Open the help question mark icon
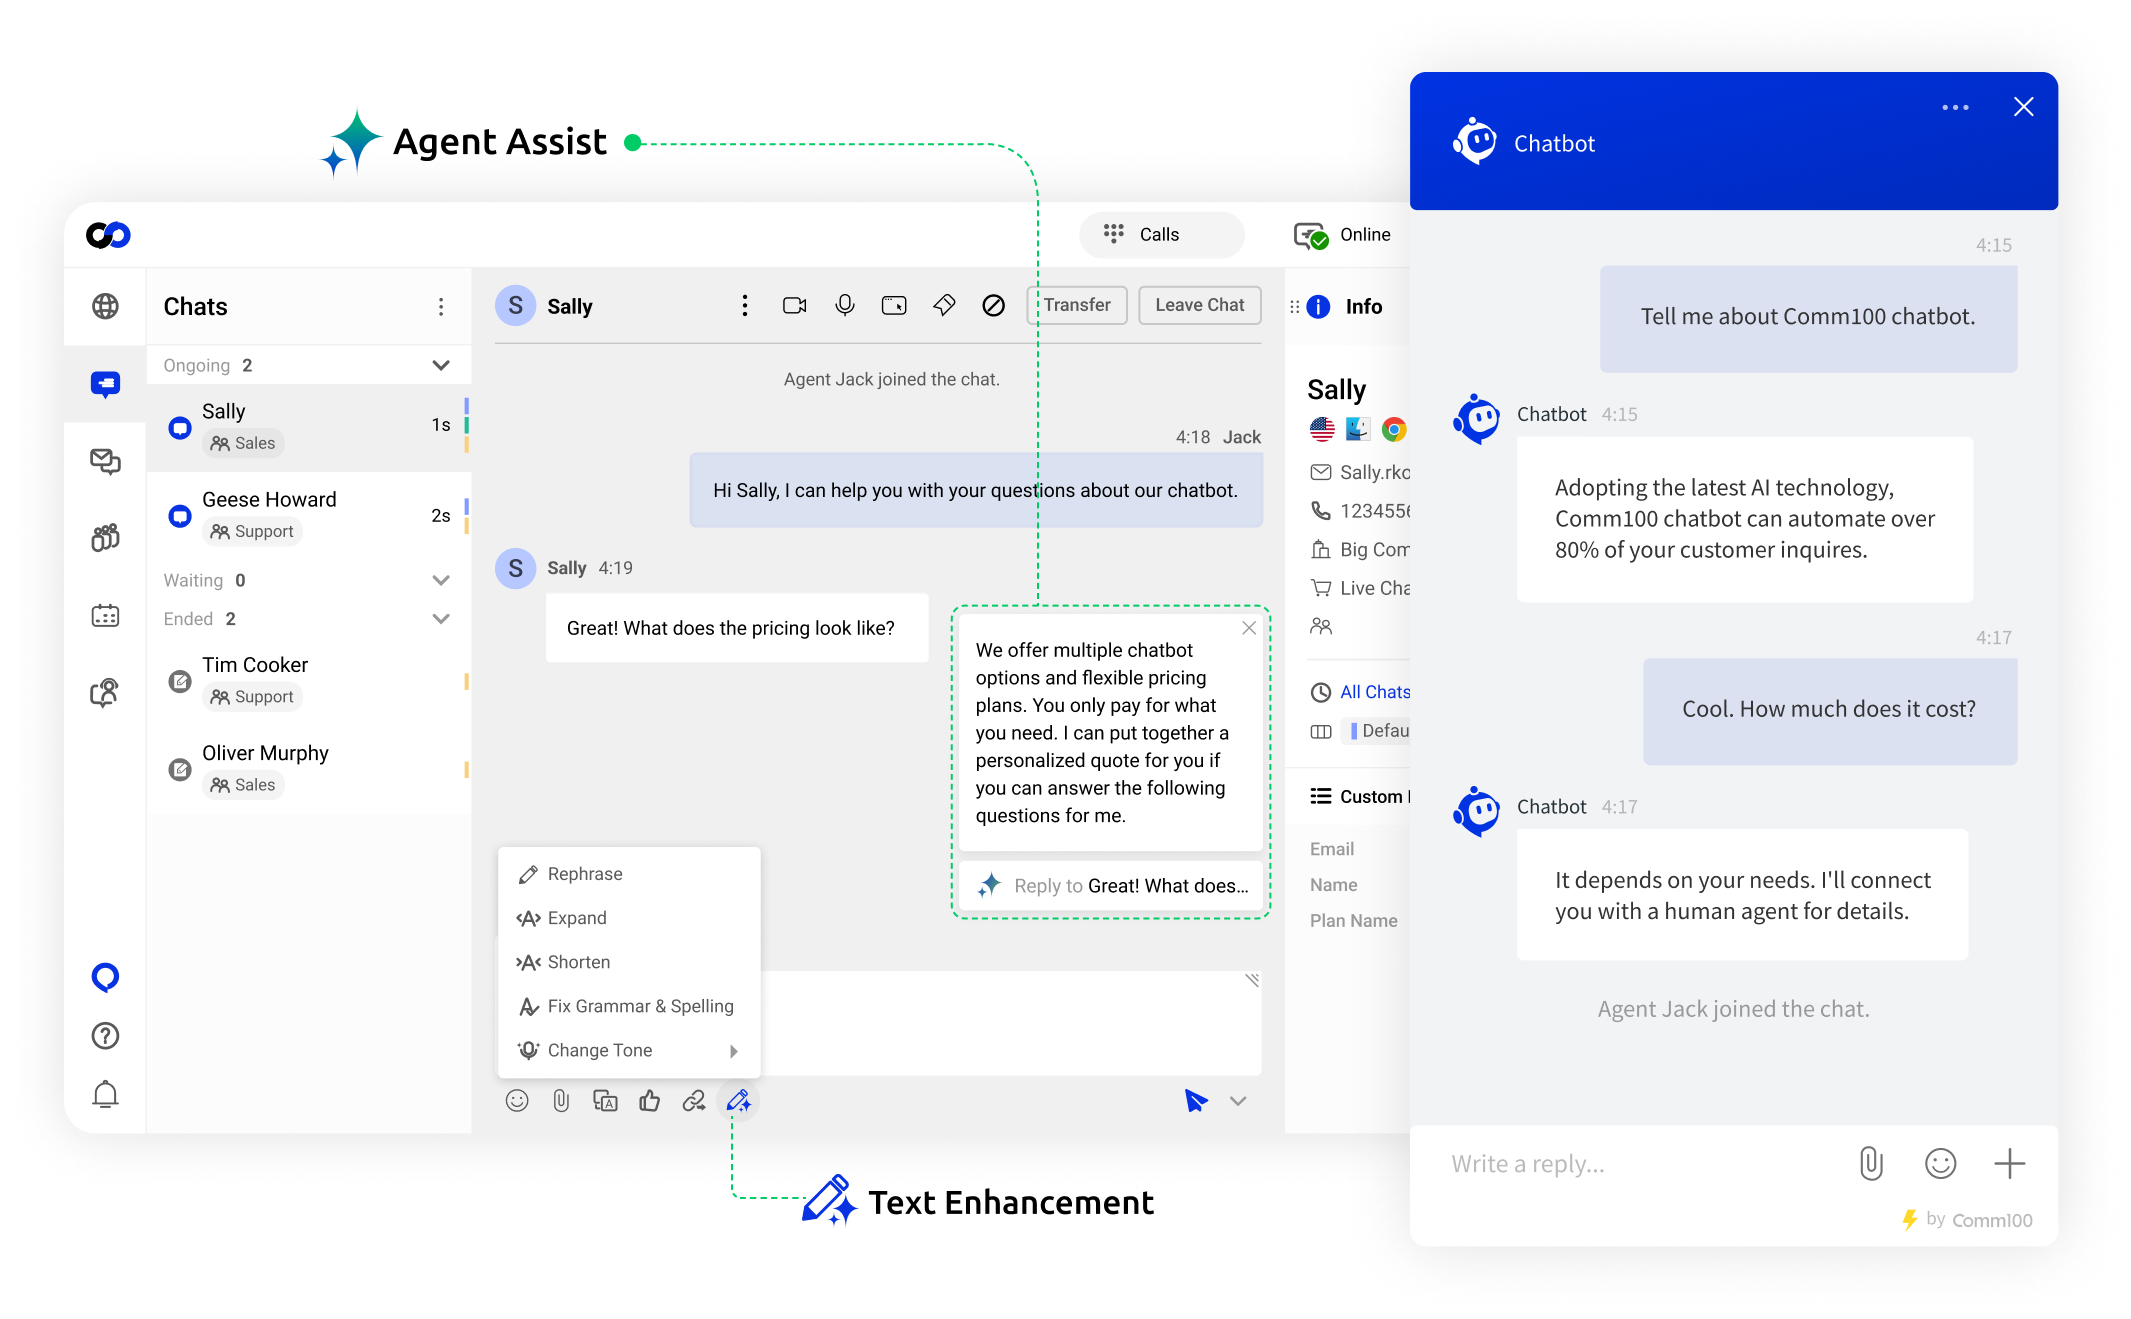The width and height of the screenshot is (2131, 1319). coord(105,1036)
